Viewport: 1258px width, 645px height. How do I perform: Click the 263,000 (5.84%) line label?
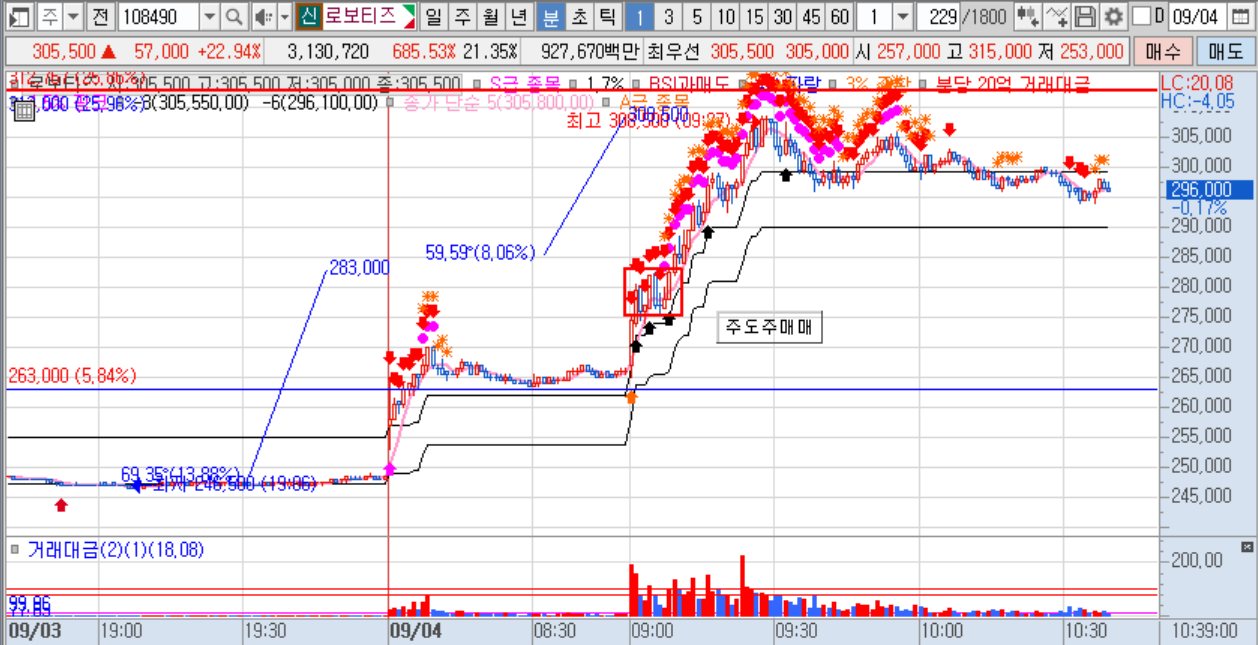pyautogui.click(x=72, y=376)
